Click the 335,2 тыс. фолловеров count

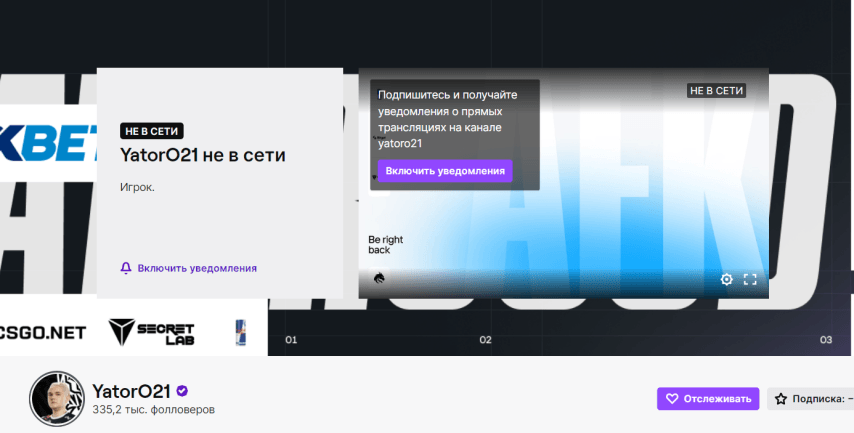coord(153,410)
